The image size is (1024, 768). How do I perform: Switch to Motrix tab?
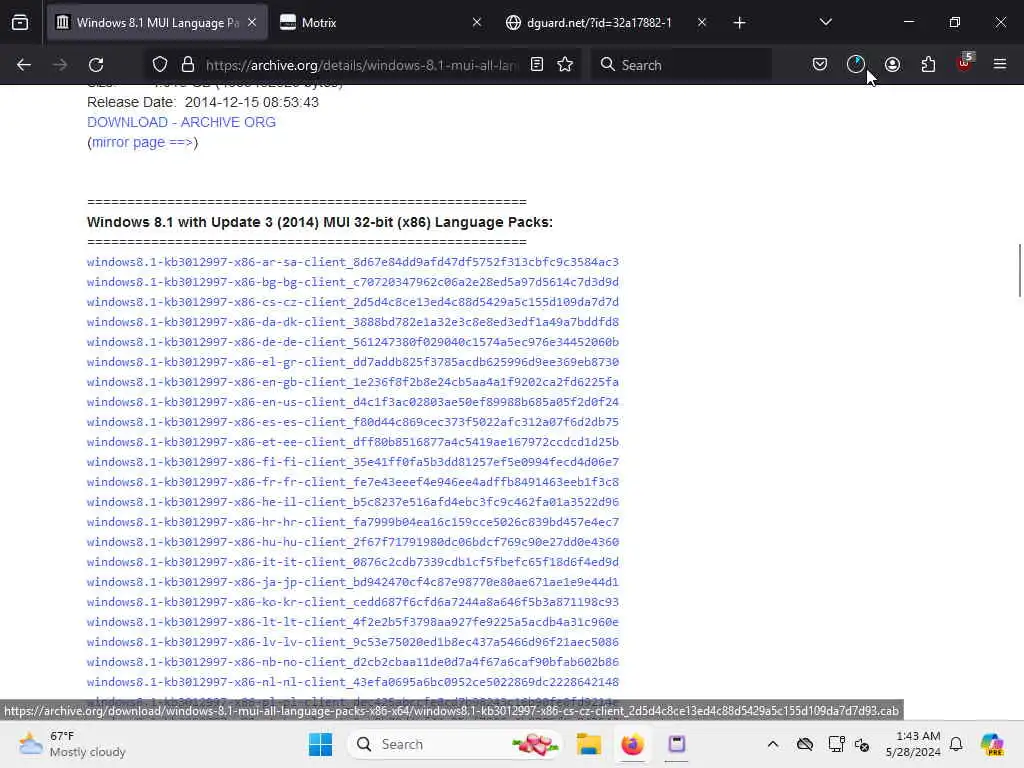click(381, 23)
